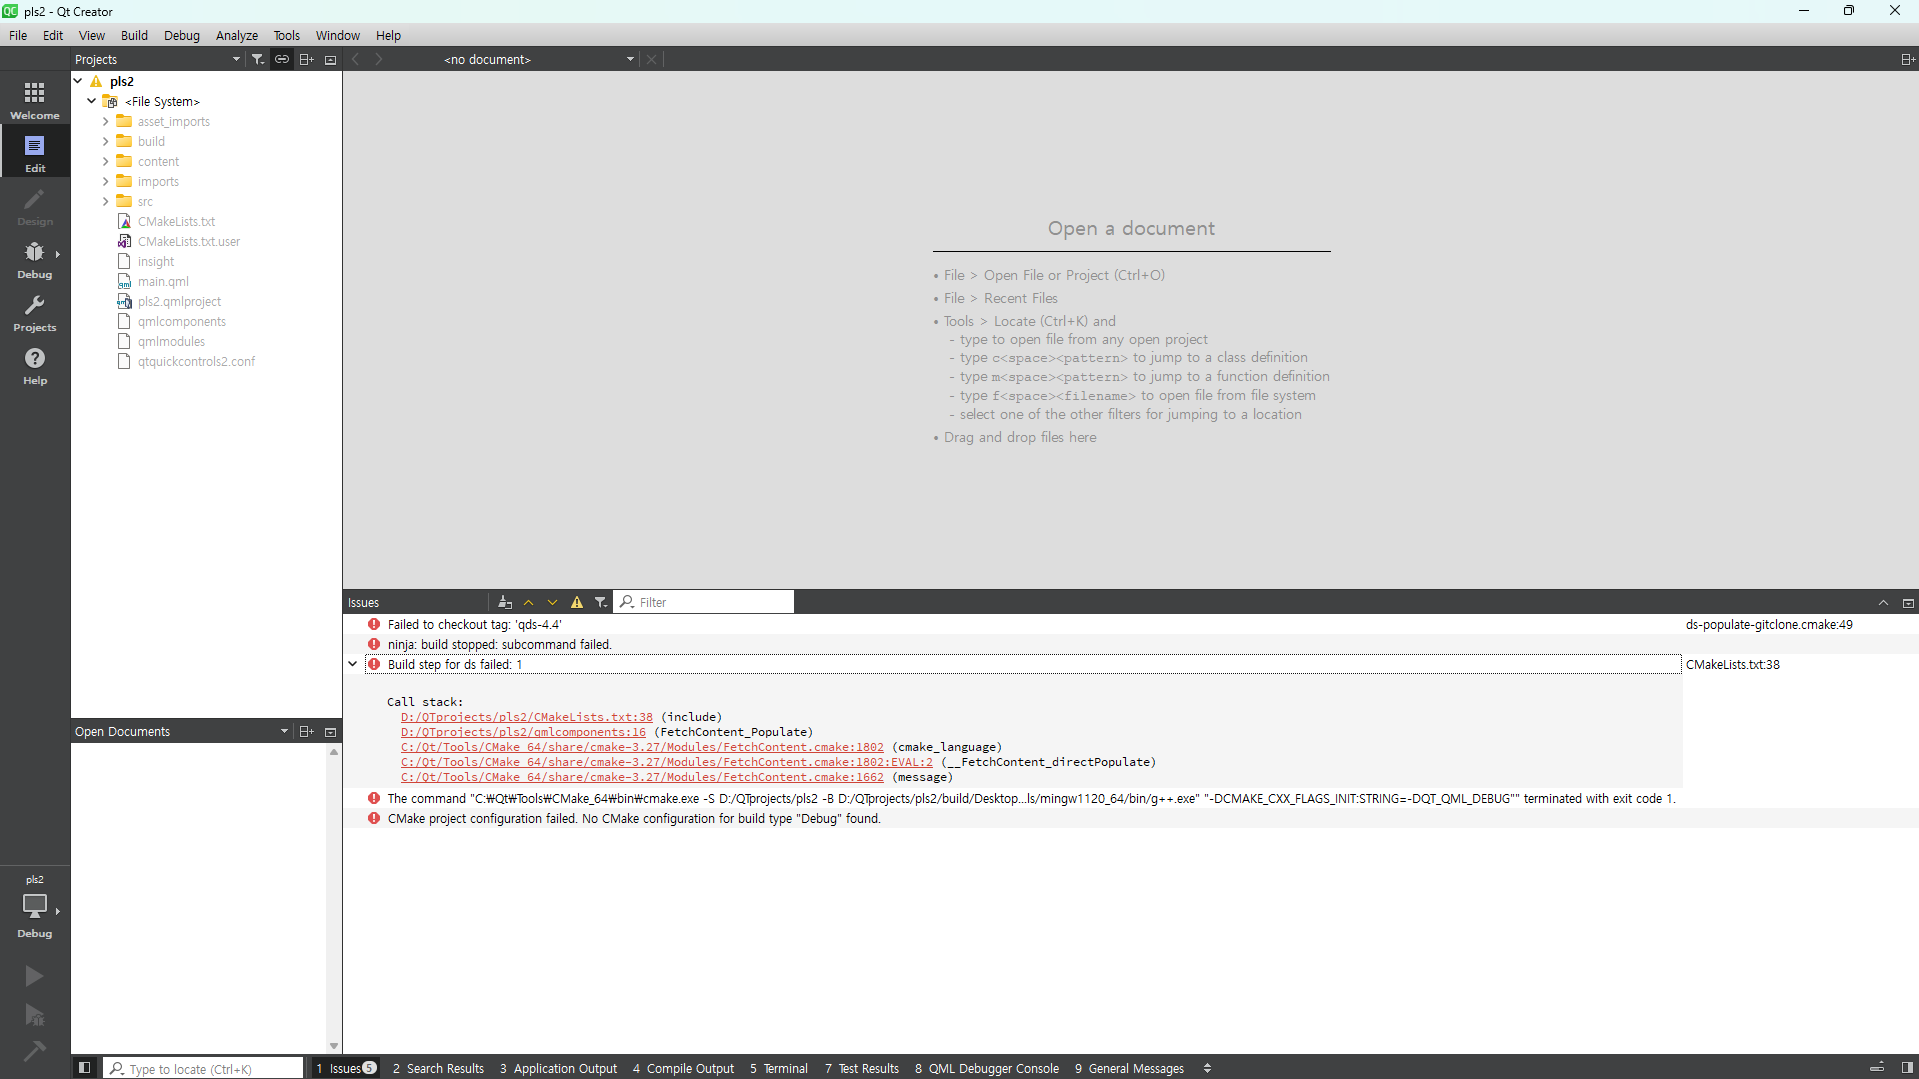Split the editor view

pos(1908,59)
